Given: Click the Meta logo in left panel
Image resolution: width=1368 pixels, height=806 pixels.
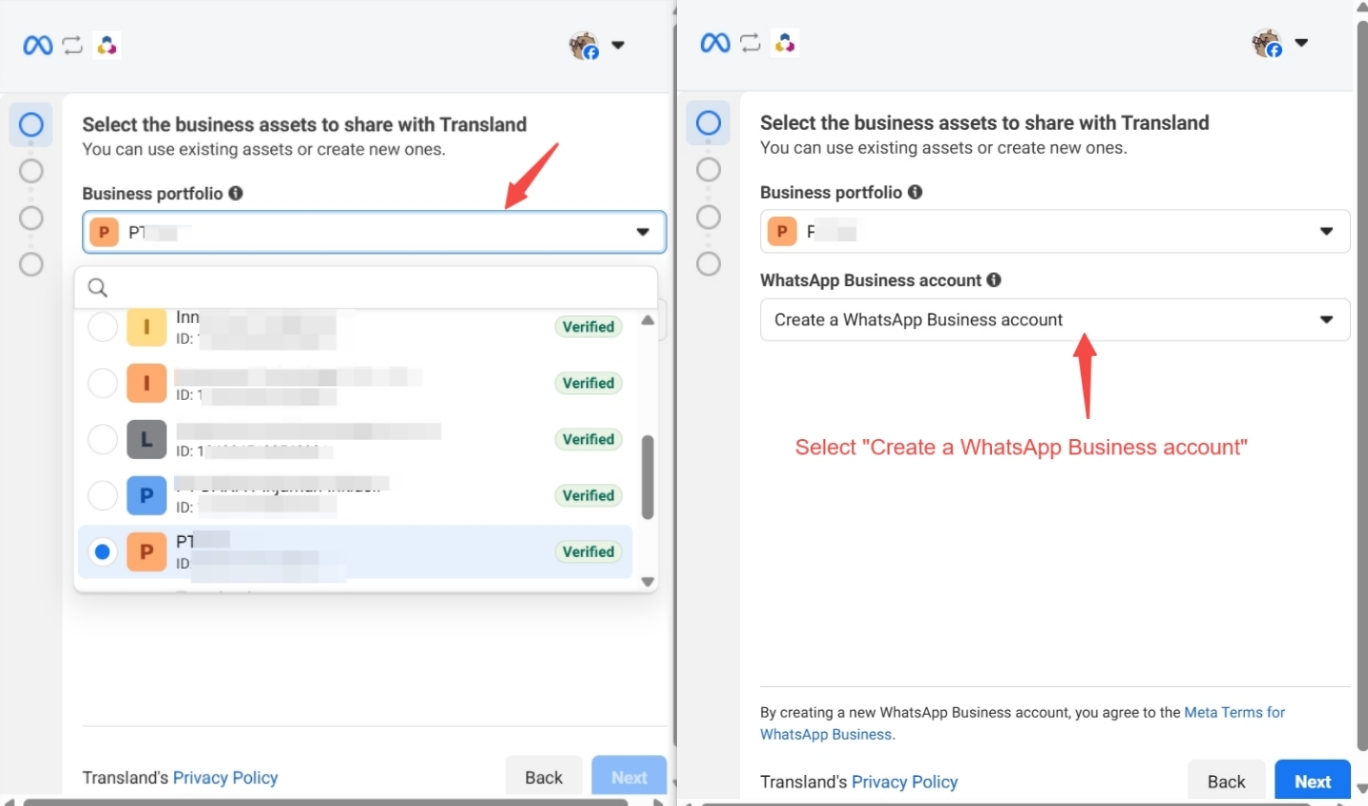Looking at the screenshot, I should click(38, 45).
